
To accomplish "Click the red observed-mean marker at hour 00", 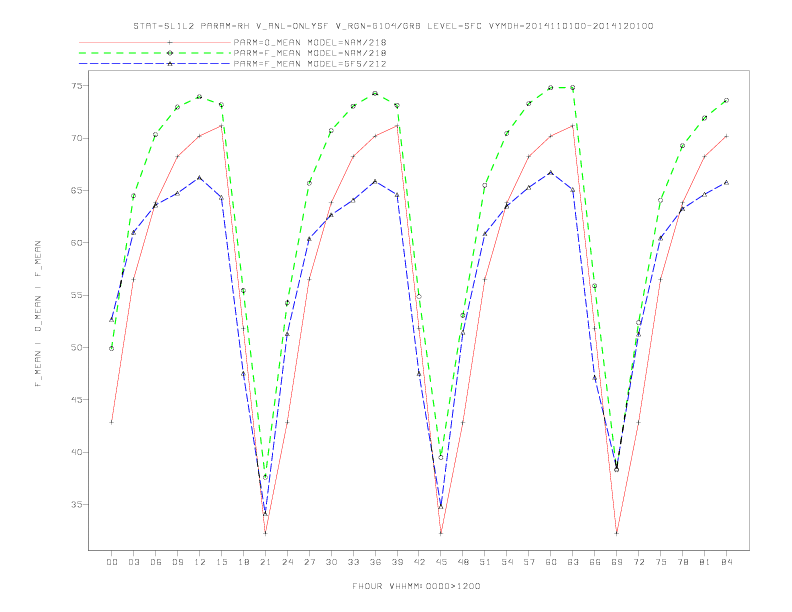I will [112, 422].
